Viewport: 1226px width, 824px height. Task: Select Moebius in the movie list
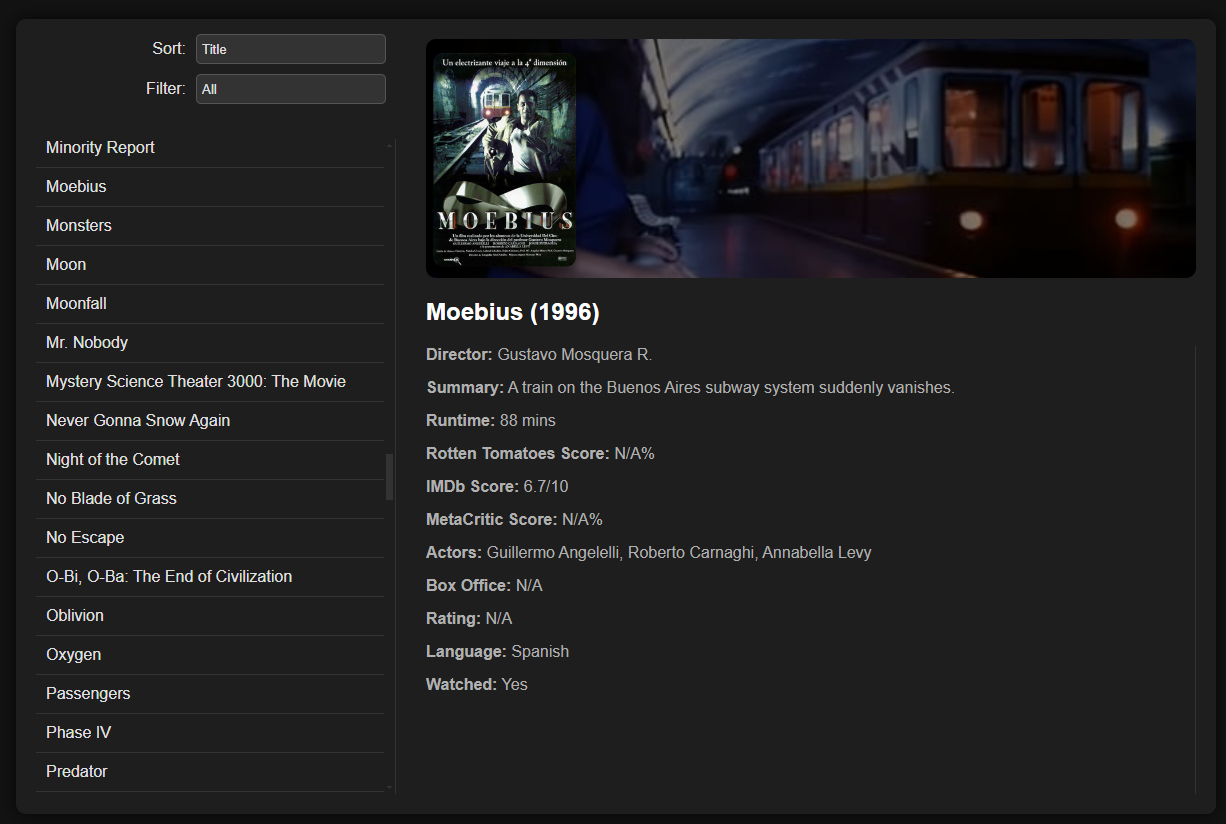pos(210,187)
